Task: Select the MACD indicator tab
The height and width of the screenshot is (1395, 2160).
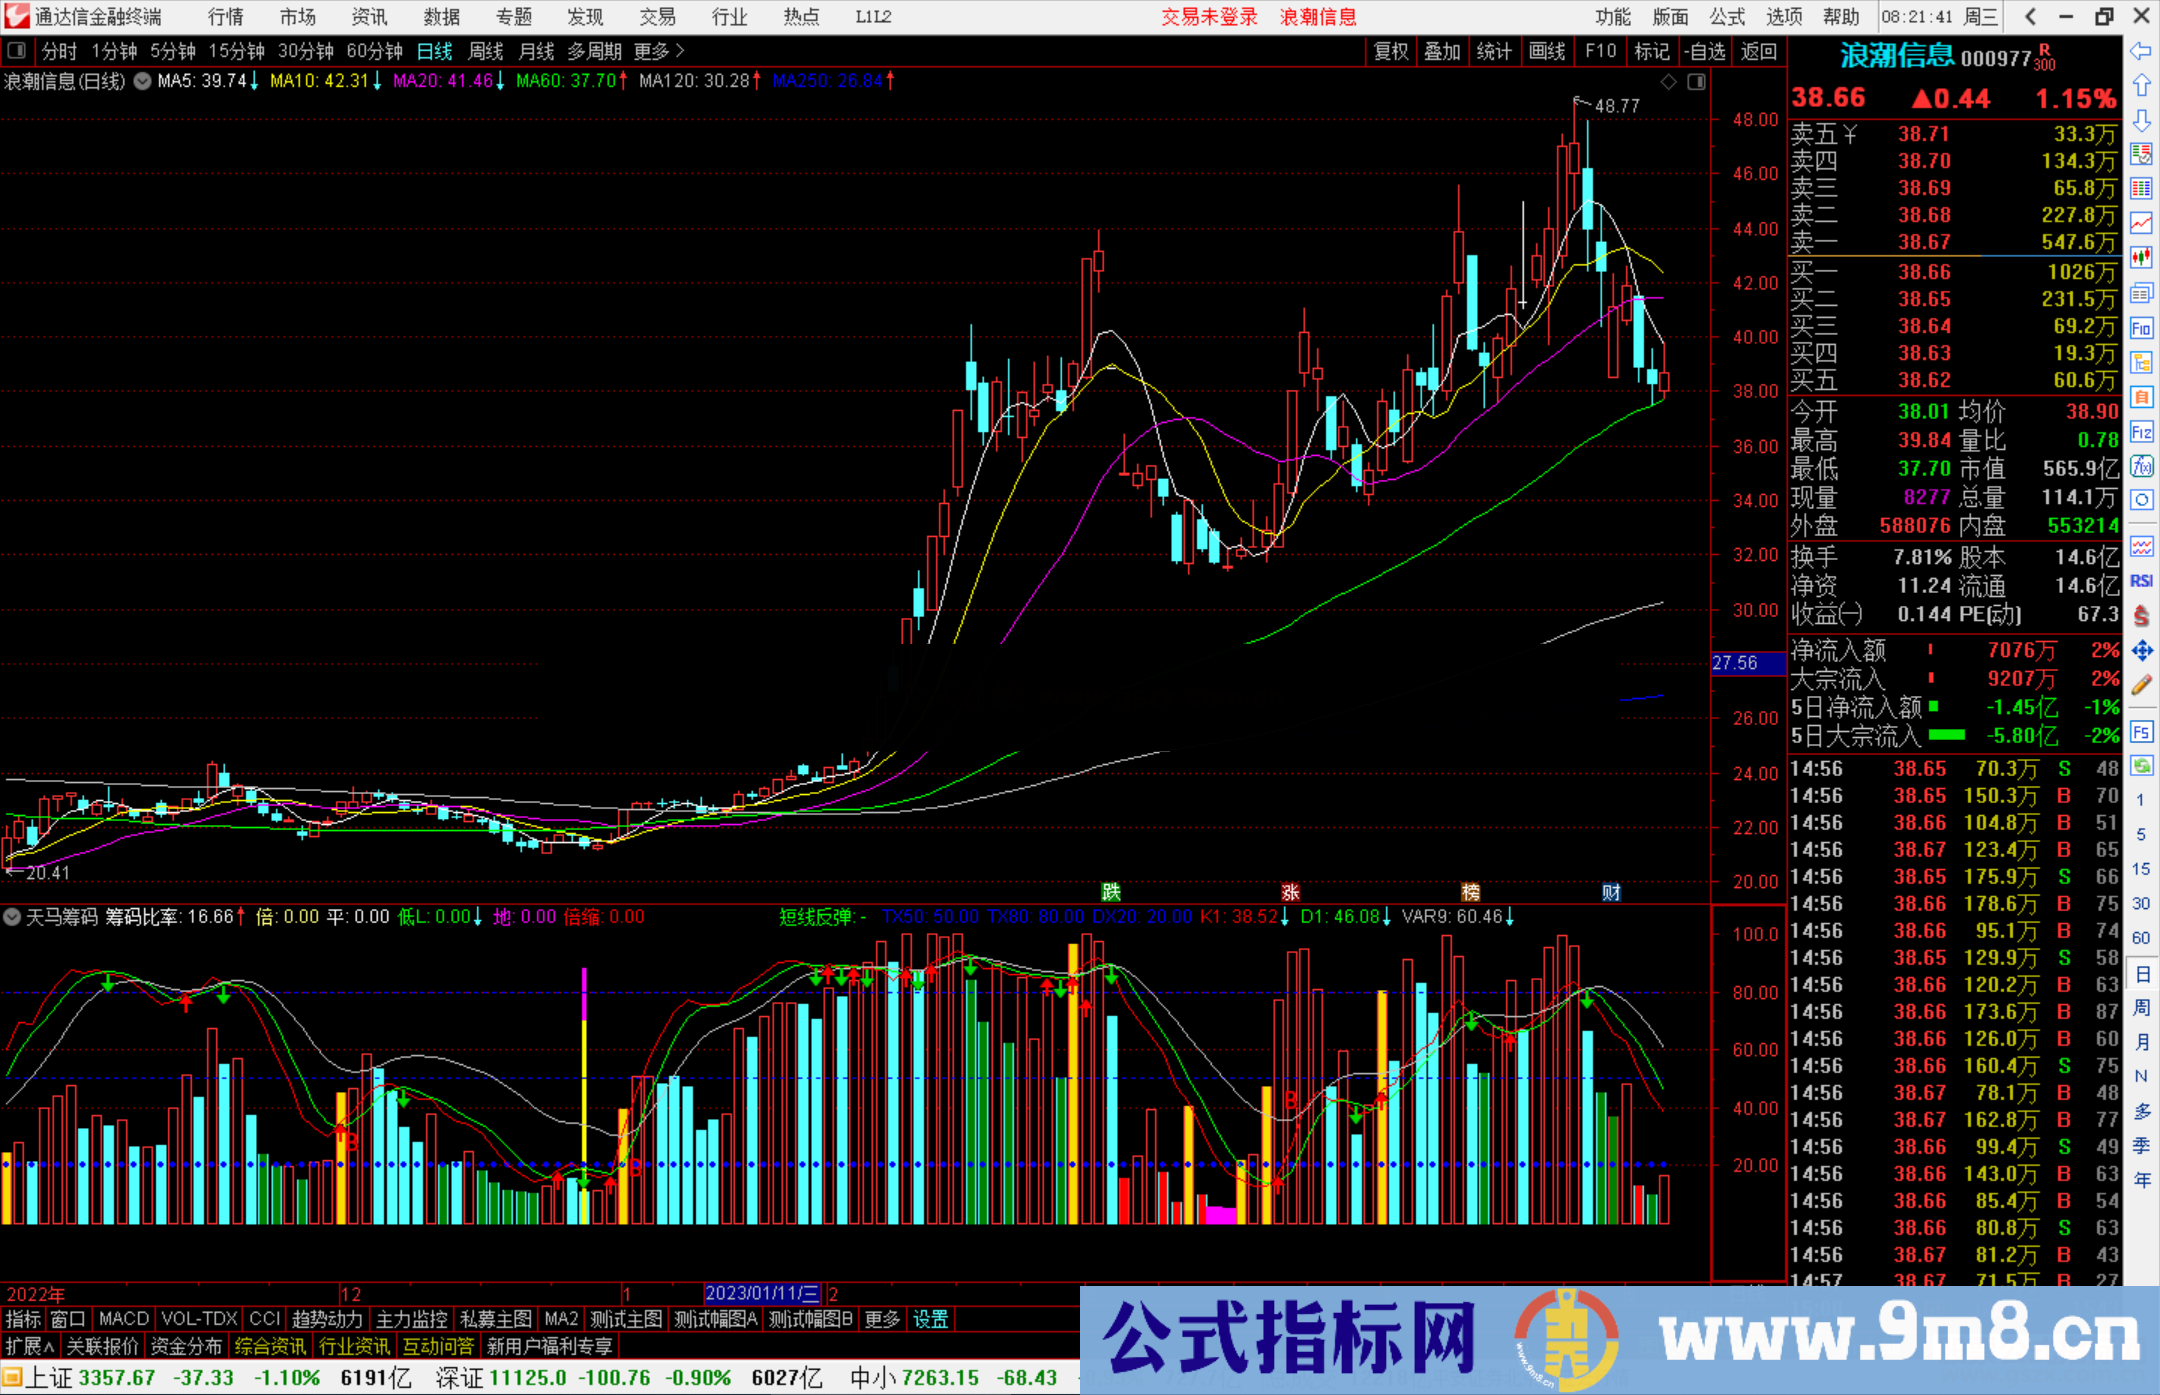Action: tap(124, 1319)
